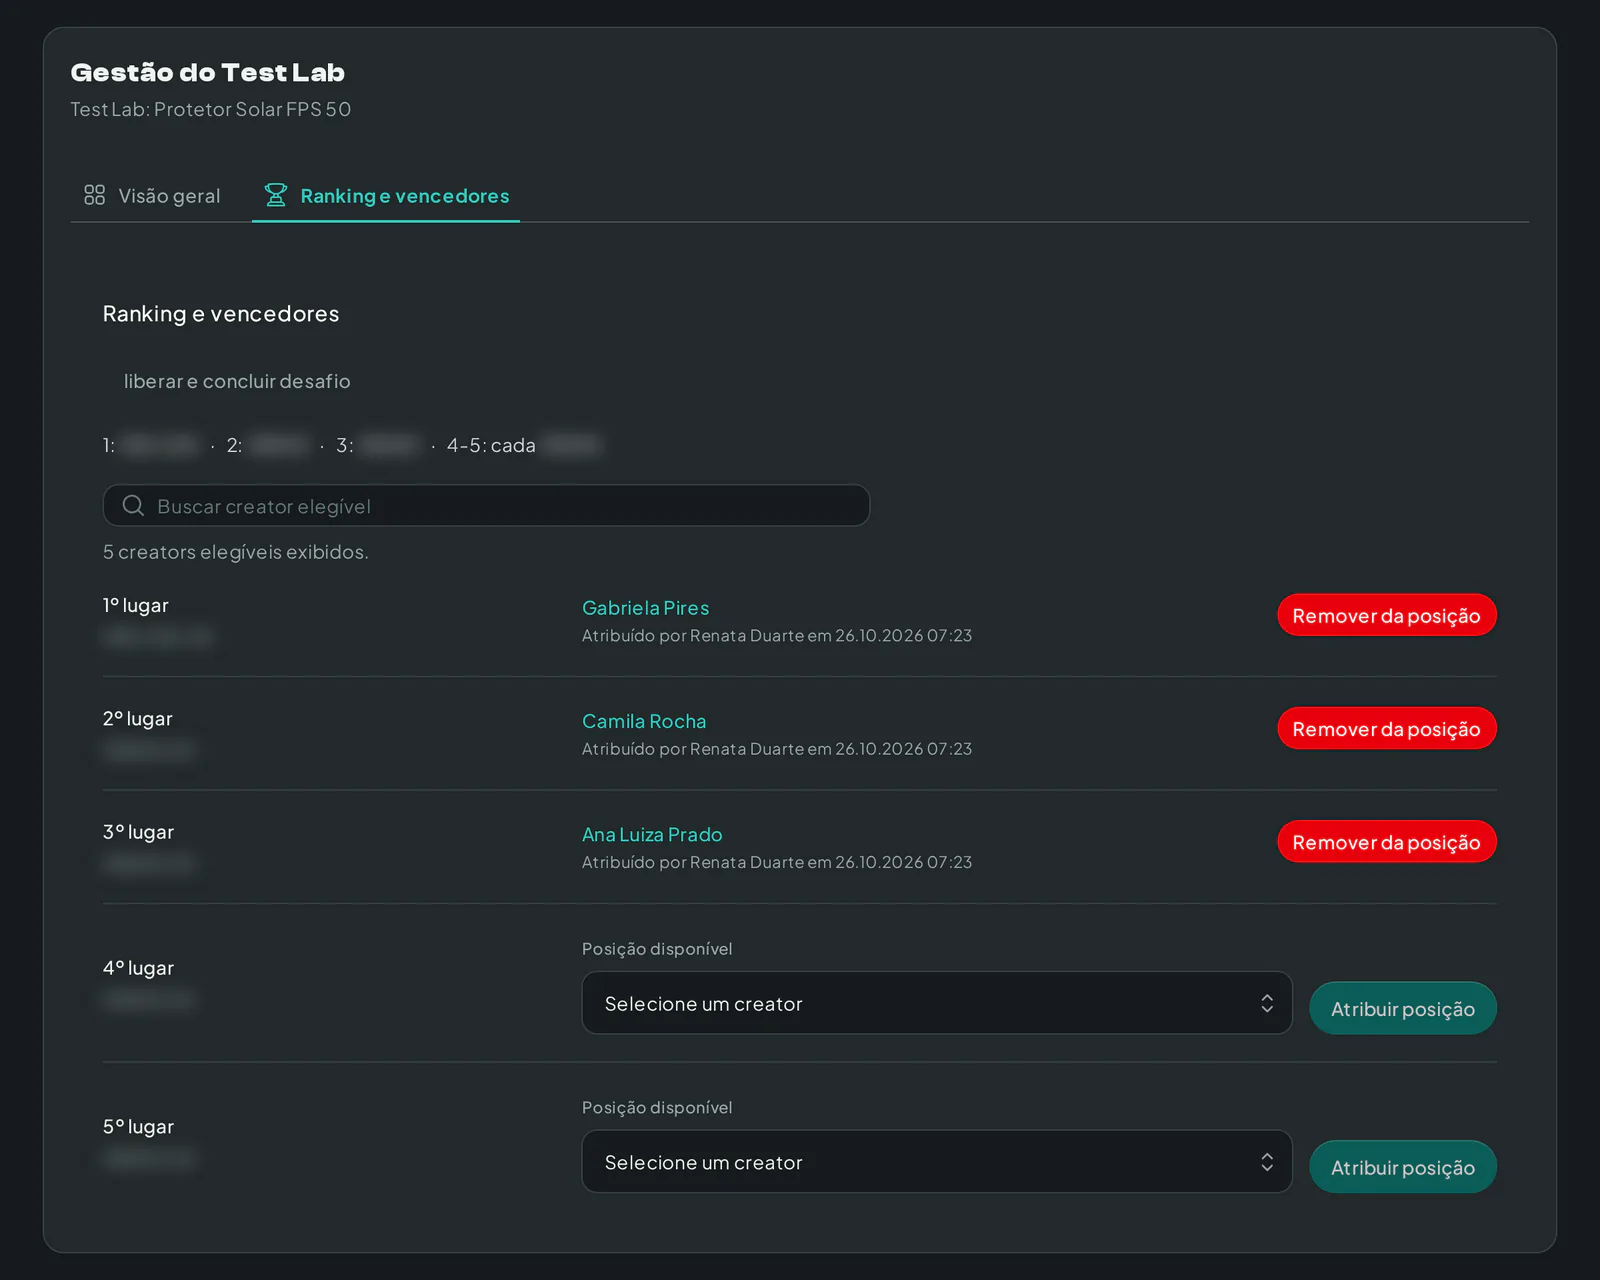Click the trophy icon on Ranking tab
This screenshot has height=1280, width=1600.
276,195
